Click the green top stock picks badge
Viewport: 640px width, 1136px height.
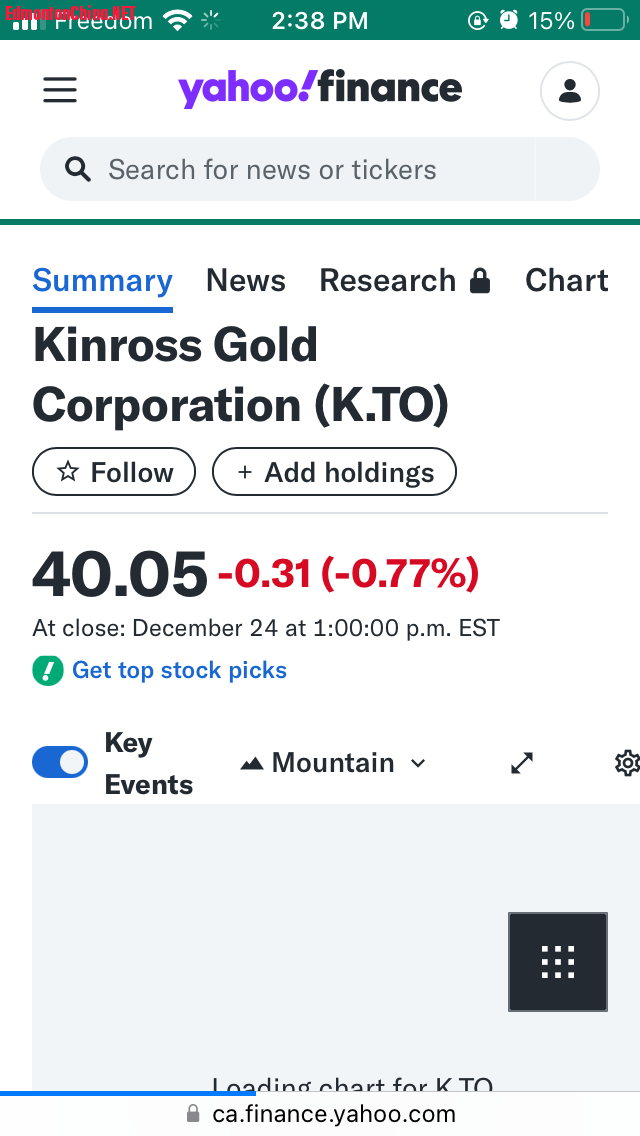[x=48, y=670]
